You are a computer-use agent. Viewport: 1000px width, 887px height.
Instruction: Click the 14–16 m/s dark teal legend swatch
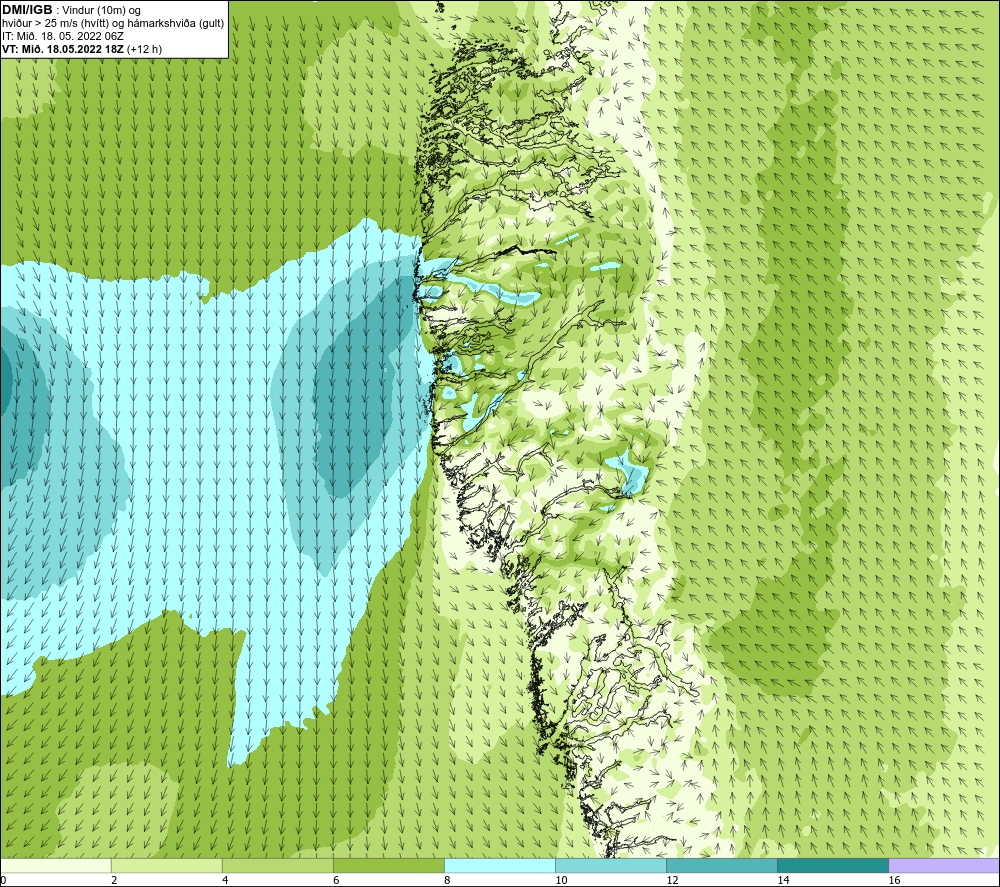[833, 865]
